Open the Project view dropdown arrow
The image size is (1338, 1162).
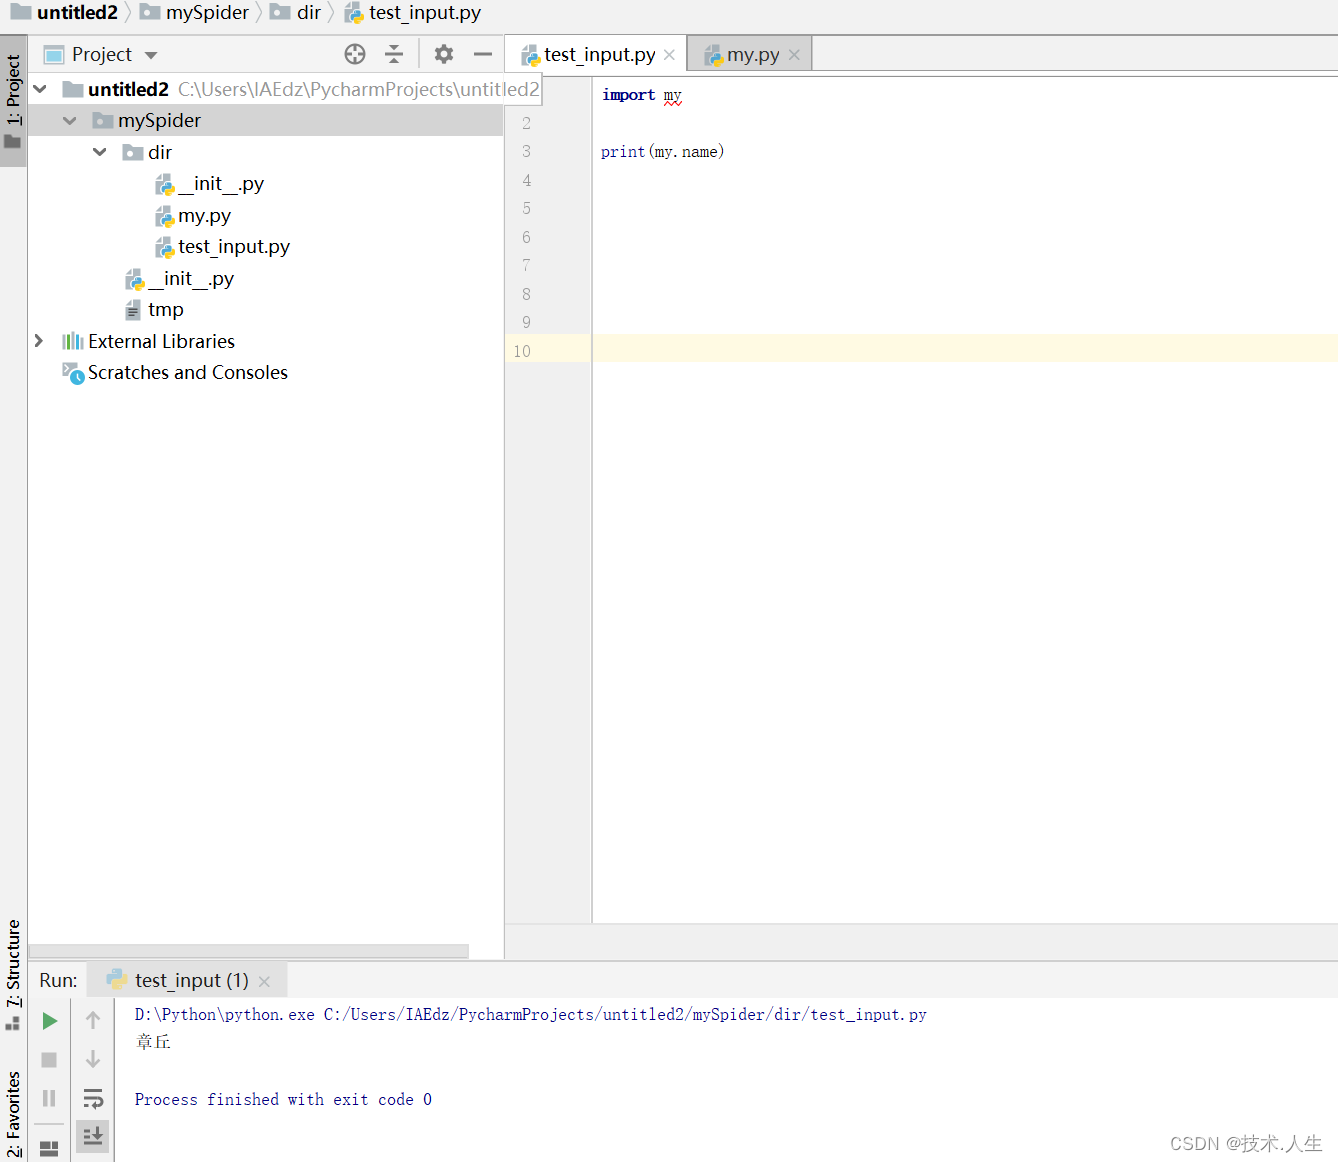point(151,55)
